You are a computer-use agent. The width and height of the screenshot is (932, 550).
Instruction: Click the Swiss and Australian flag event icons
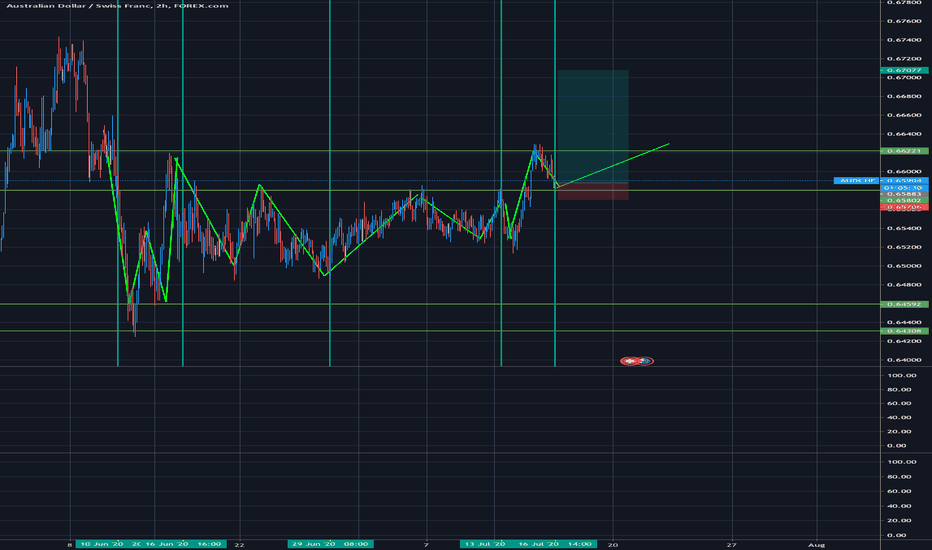(x=637, y=361)
